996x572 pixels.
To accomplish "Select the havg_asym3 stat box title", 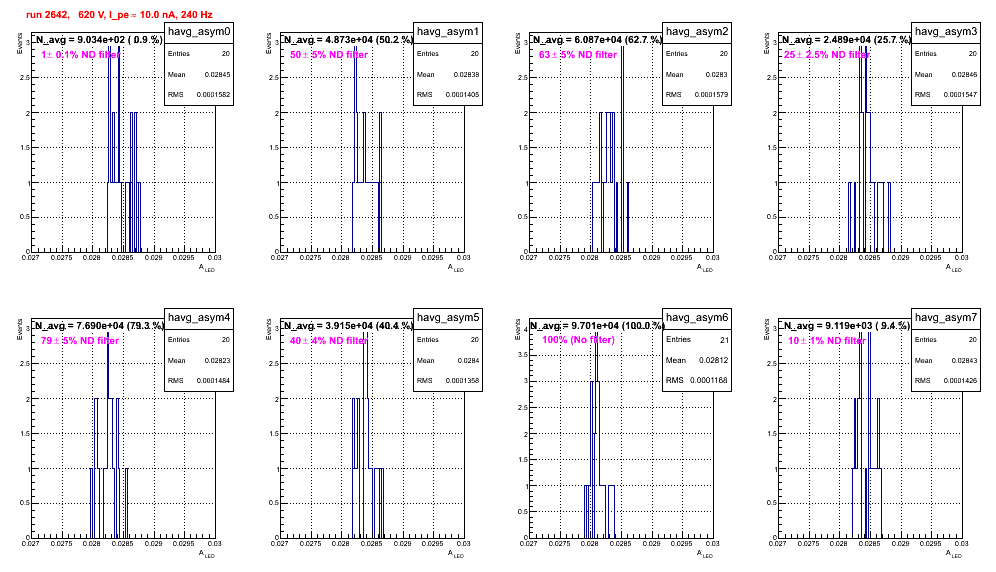I will pos(946,32).
